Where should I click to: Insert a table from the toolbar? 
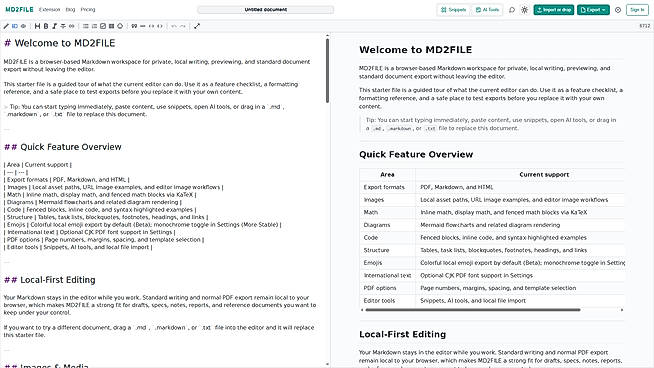(x=111, y=26)
